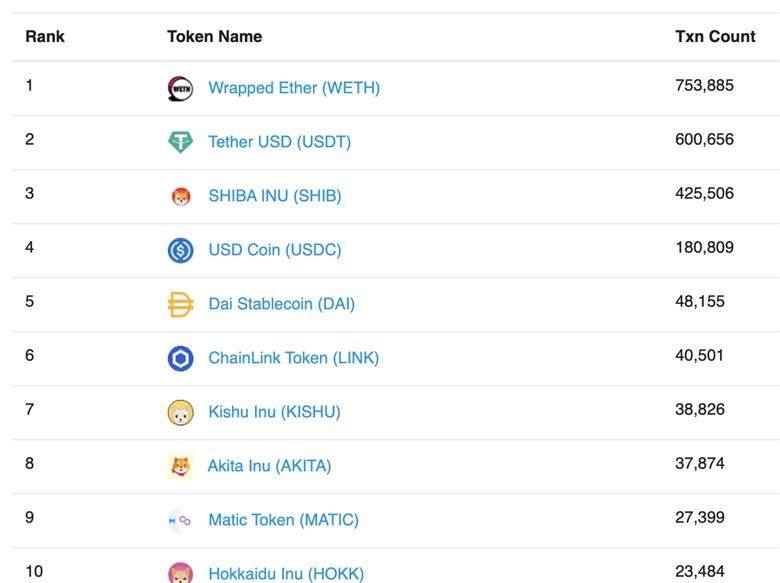The image size is (780, 583).
Task: Click the Wrapped Ether WETH logo icon
Action: tap(181, 89)
